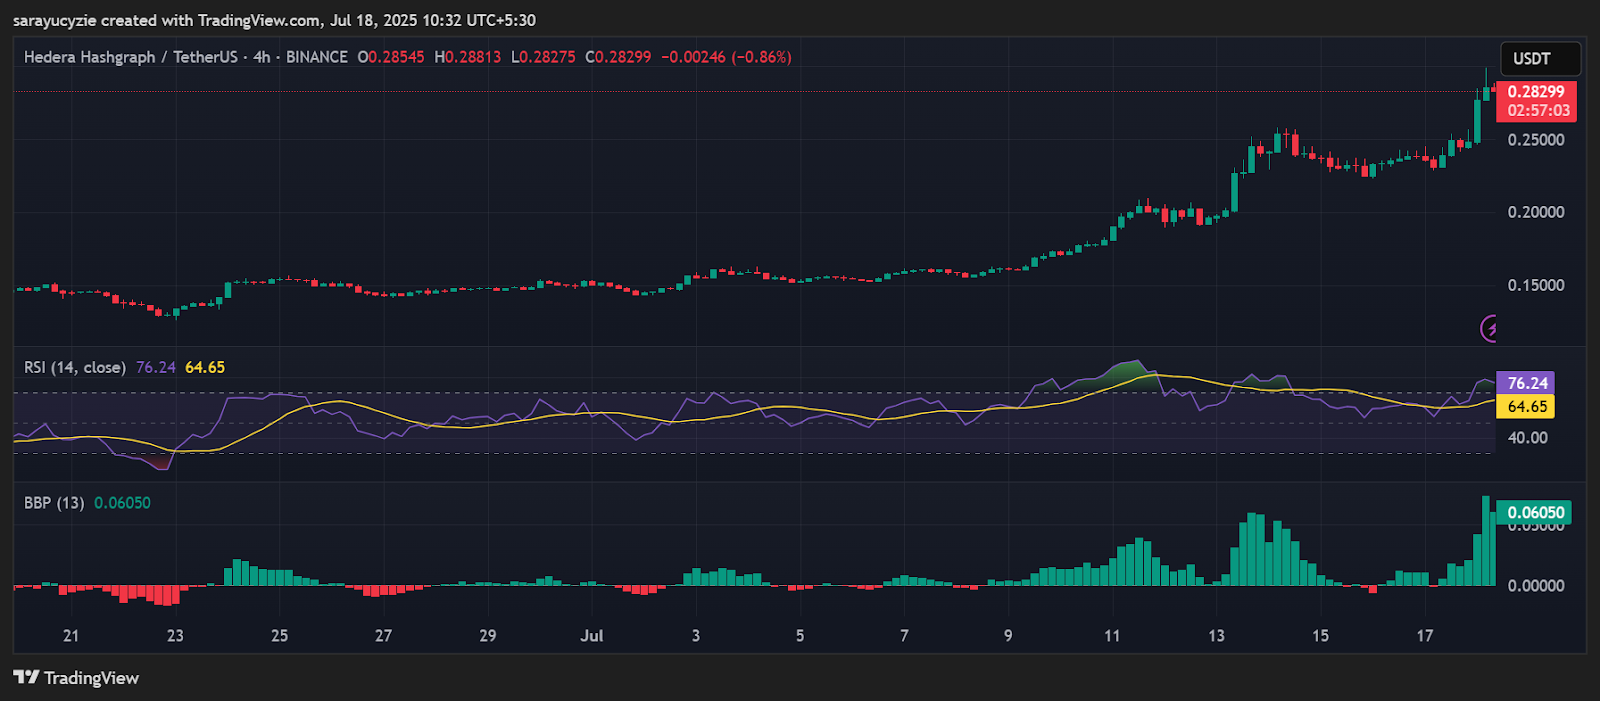The image size is (1600, 701).
Task: Click the 0.15000 price axis label
Action: click(x=1536, y=285)
